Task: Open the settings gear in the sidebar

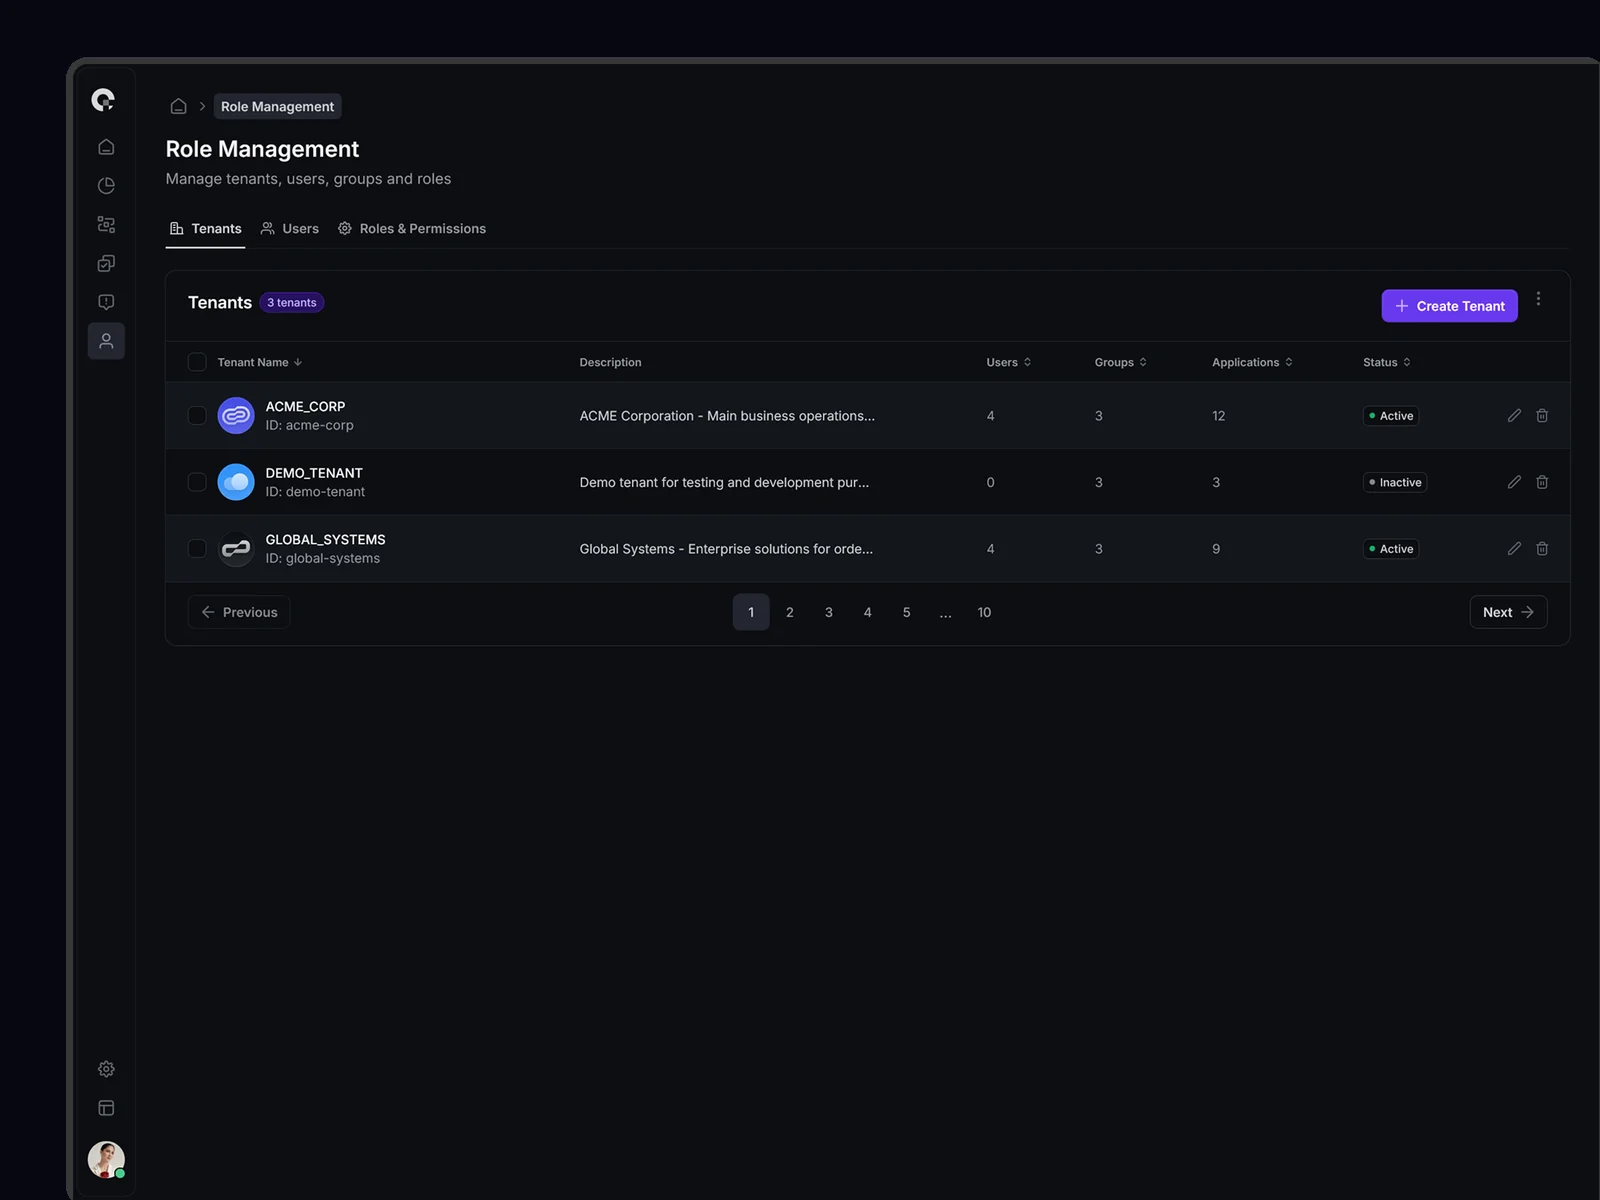Action: click(106, 1069)
